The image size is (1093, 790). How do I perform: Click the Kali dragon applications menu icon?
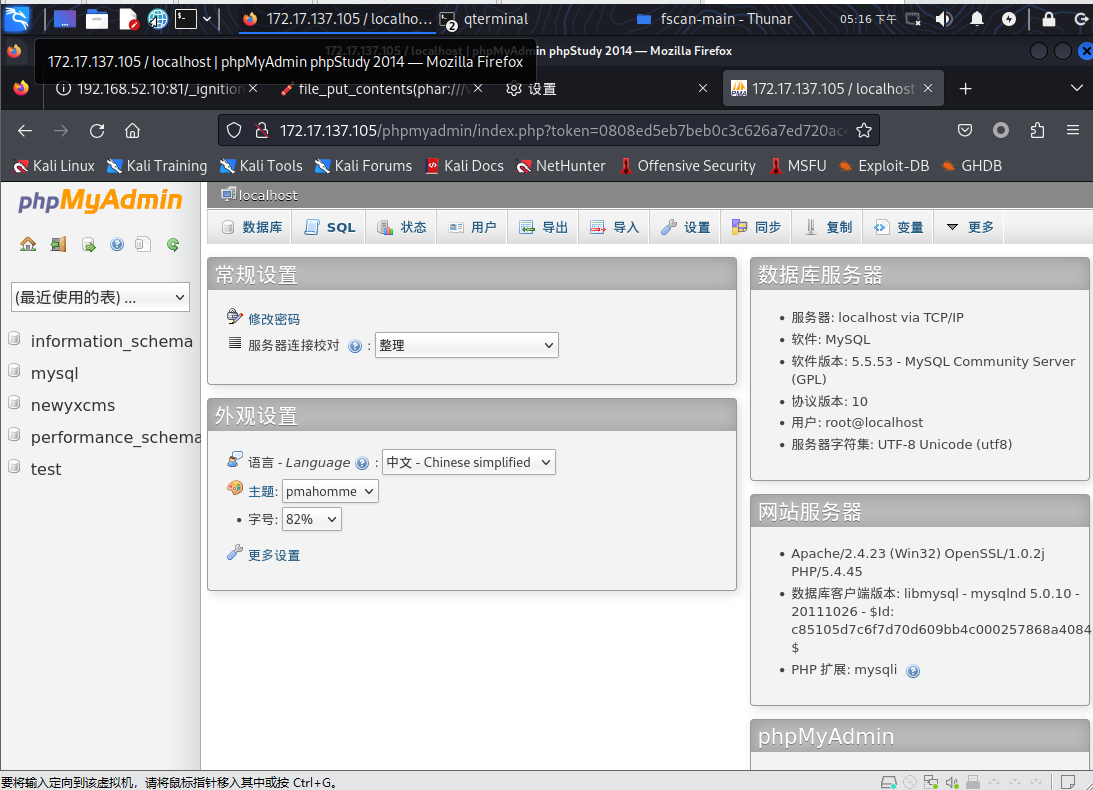(x=17, y=19)
